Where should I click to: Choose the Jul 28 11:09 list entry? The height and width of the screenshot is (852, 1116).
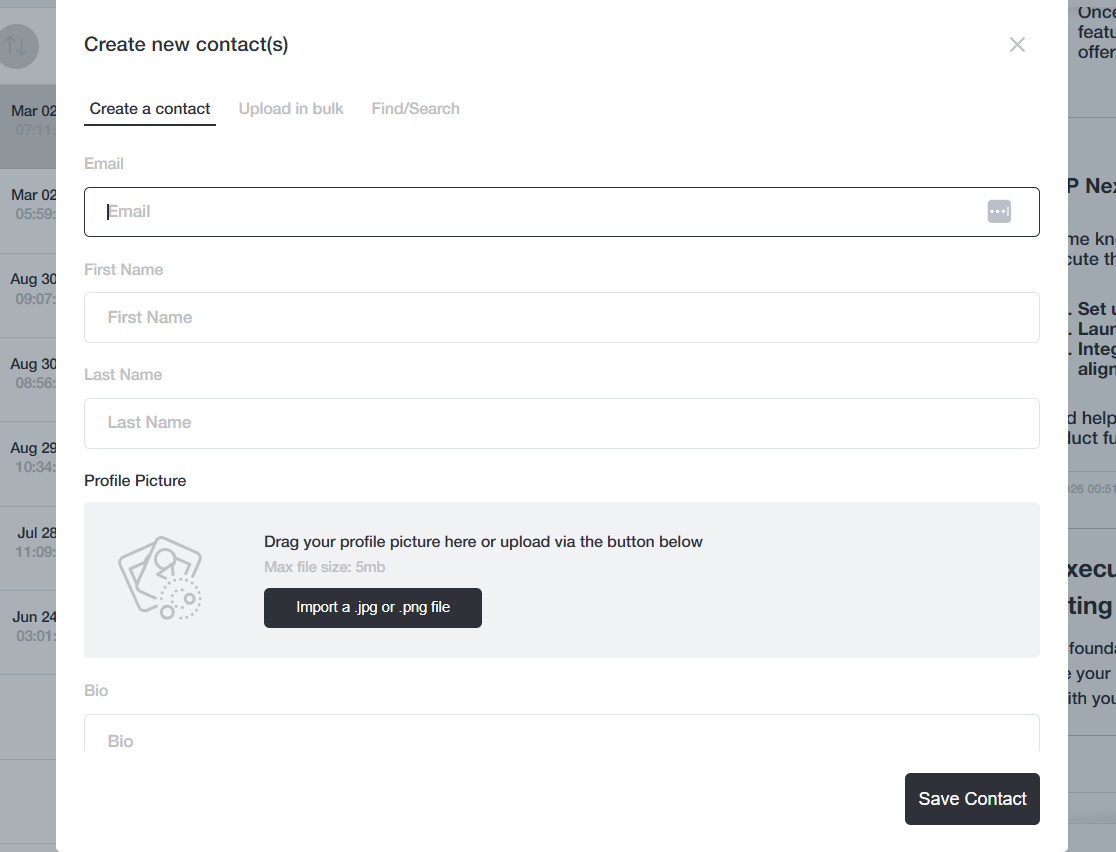(x=32, y=542)
